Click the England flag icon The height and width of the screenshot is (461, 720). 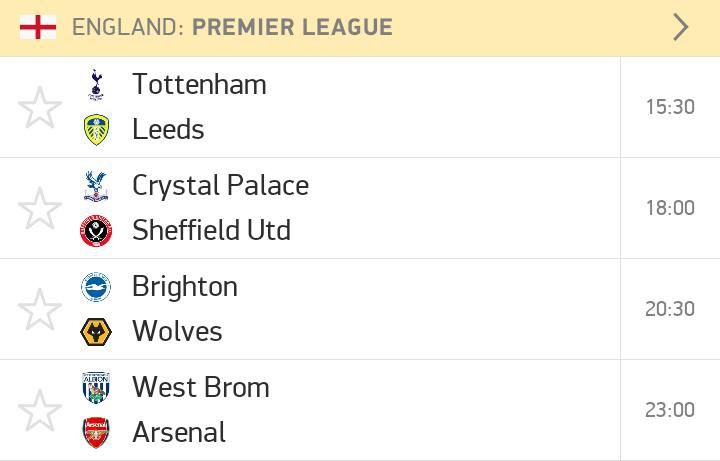click(x=38, y=27)
